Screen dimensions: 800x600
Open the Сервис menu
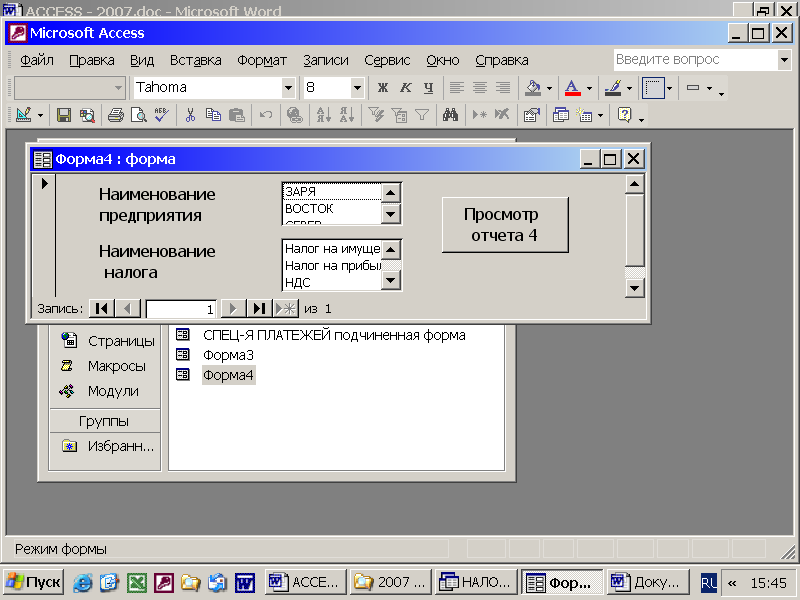click(387, 60)
